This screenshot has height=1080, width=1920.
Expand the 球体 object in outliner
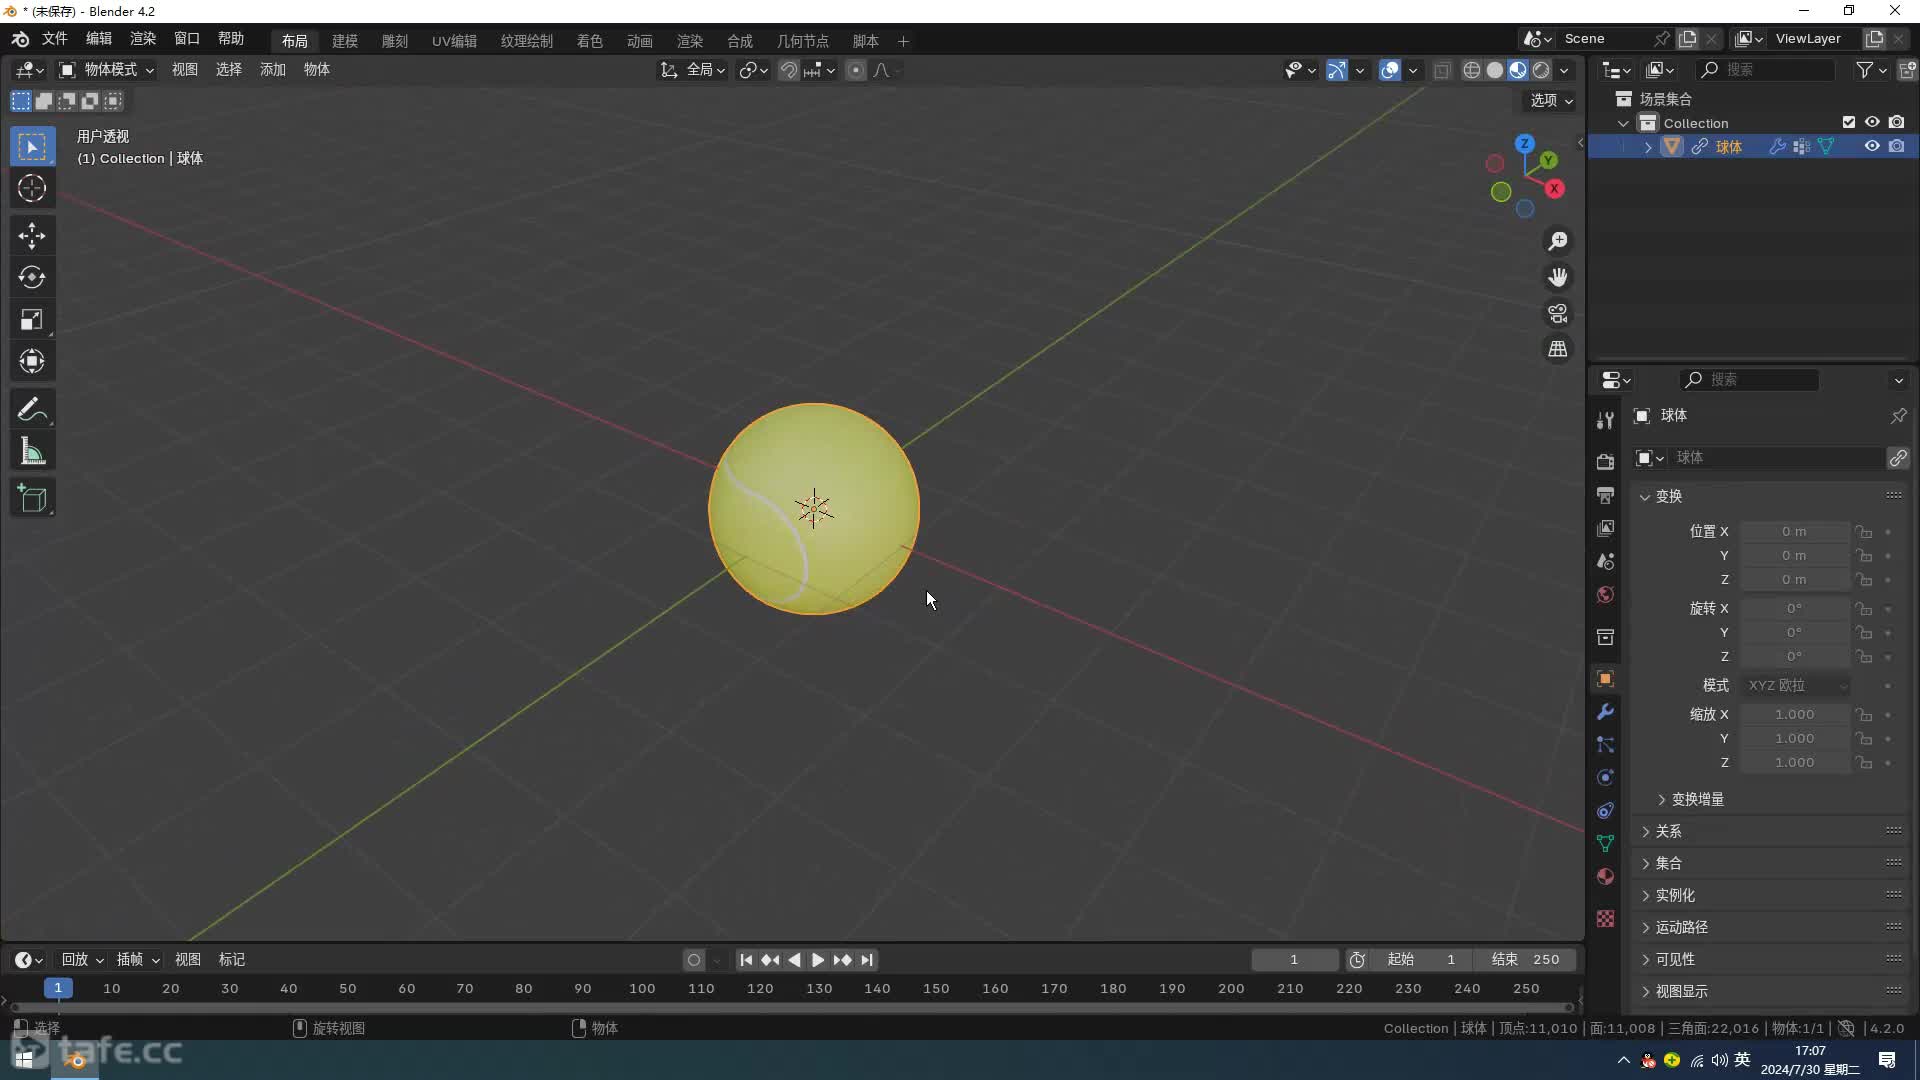pyautogui.click(x=1648, y=147)
